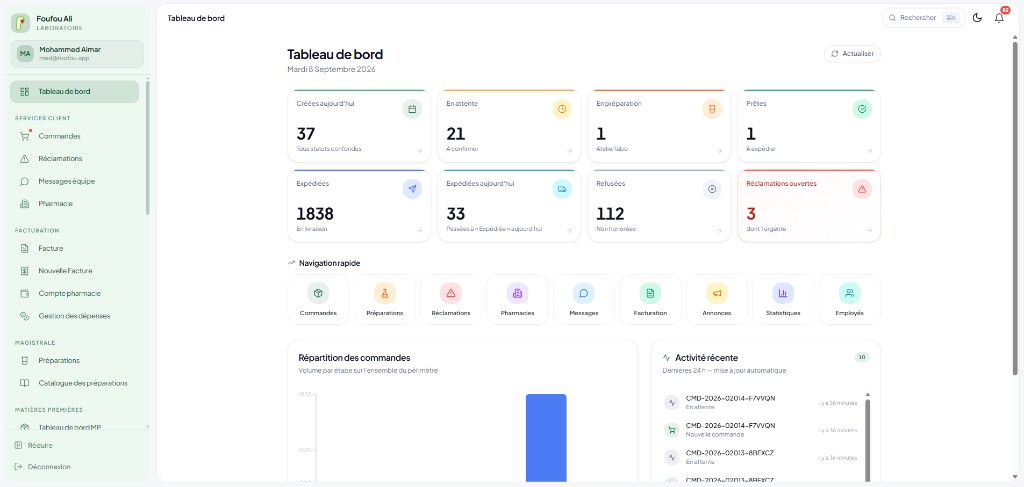This screenshot has width=1024, height=487.
Task: Click the Expédiées paper plane icon
Action: click(x=412, y=189)
